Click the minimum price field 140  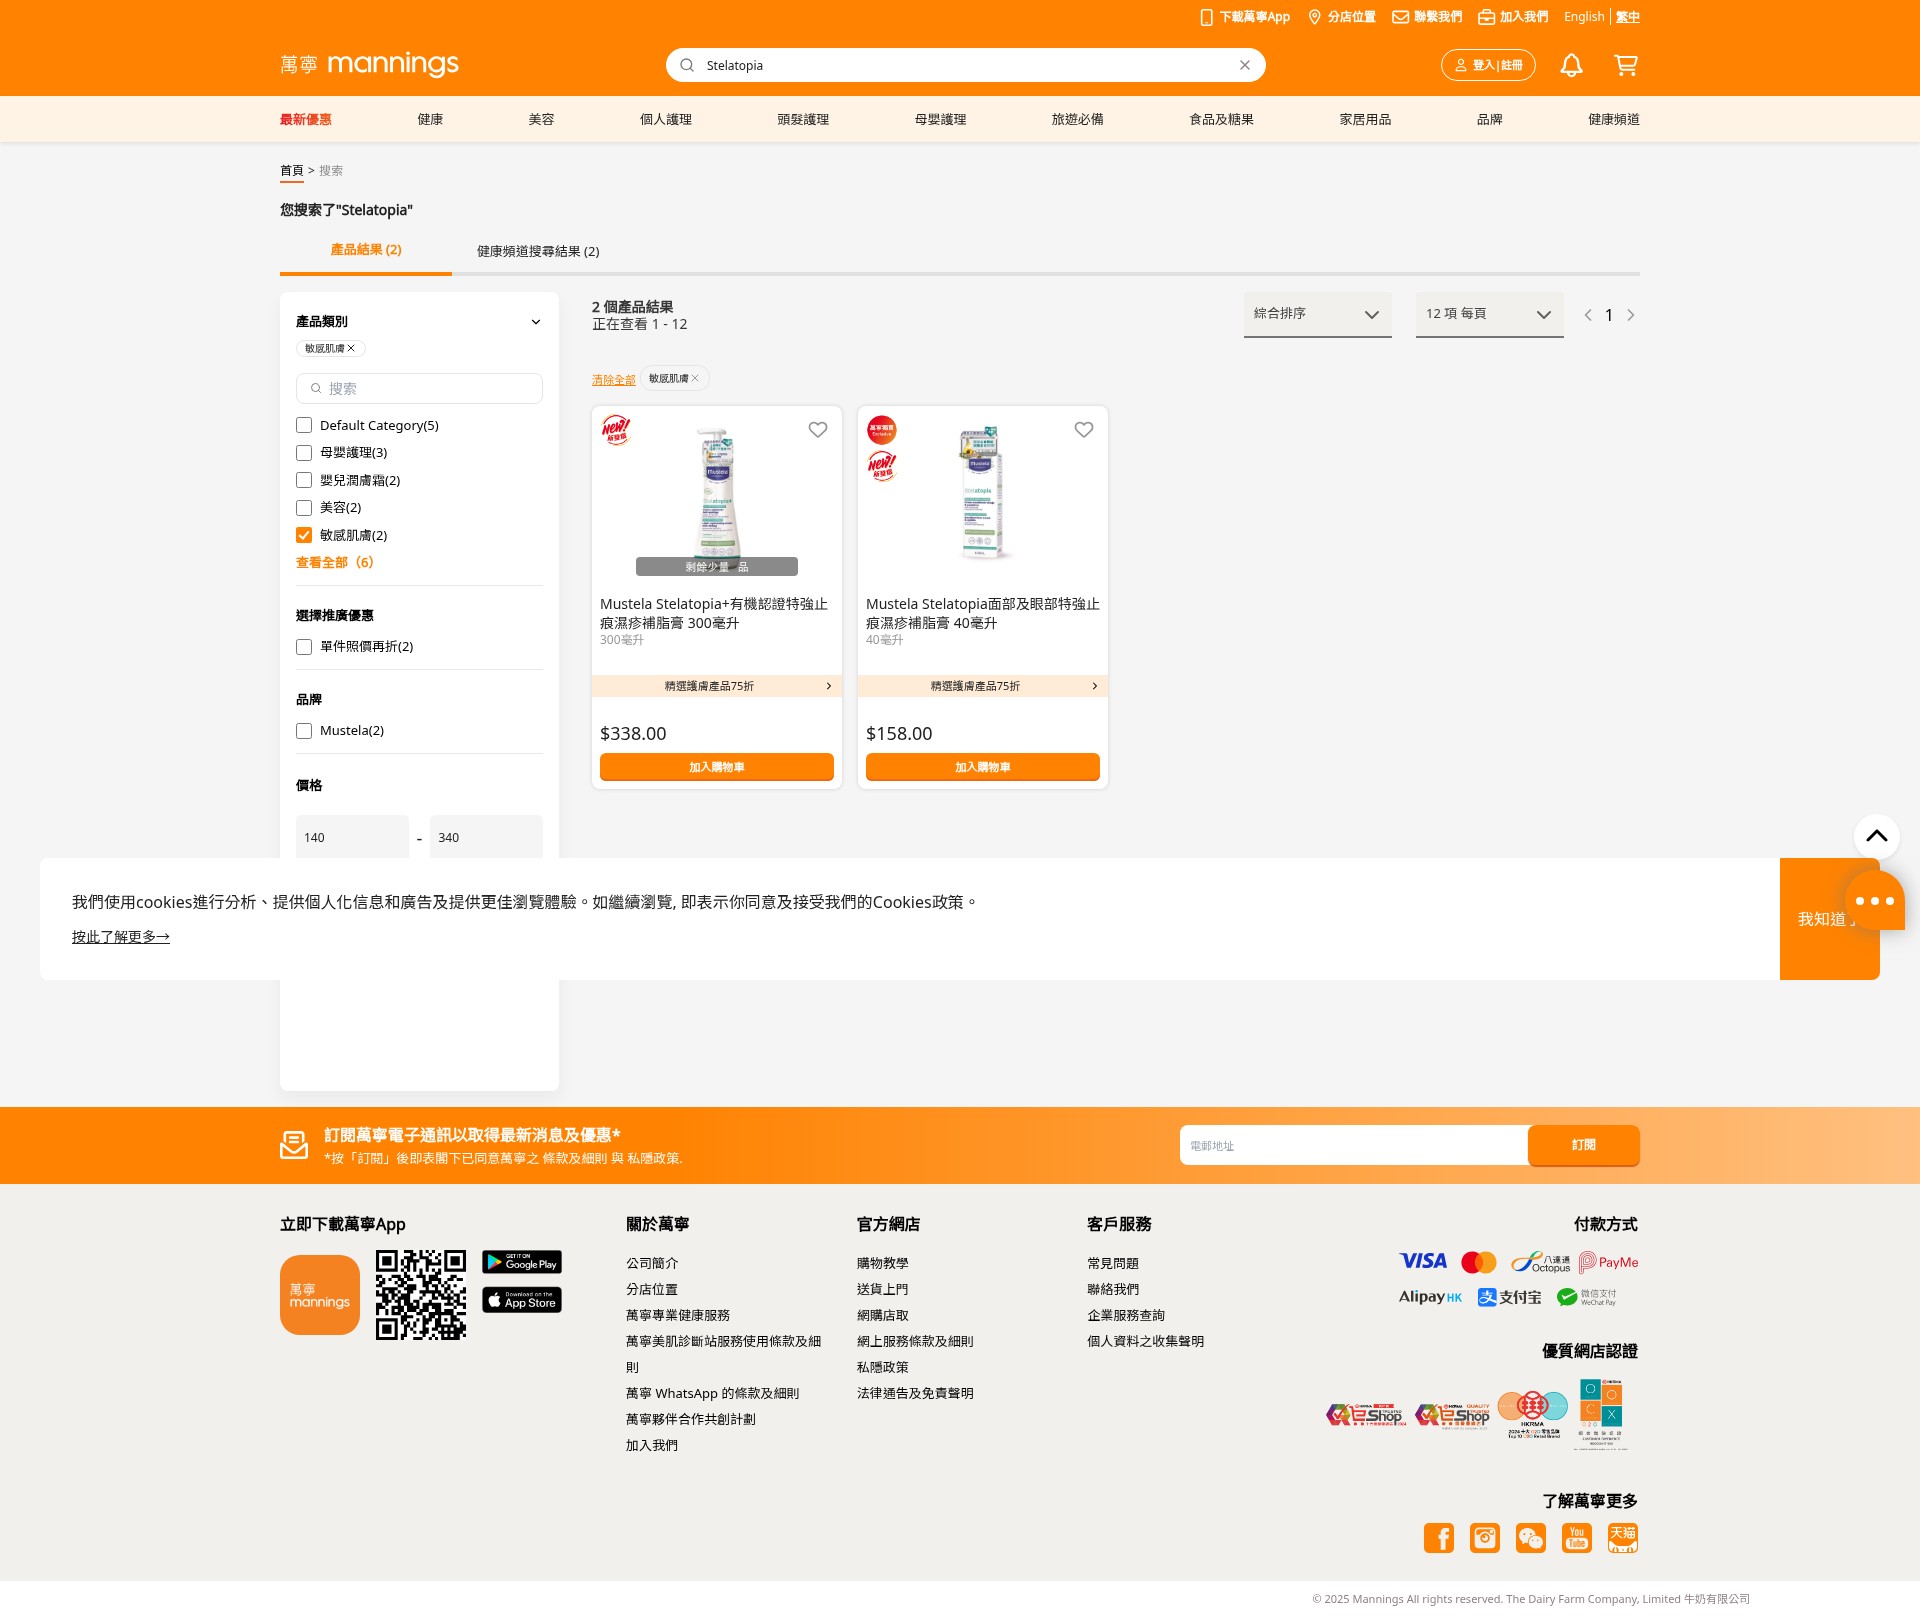click(352, 837)
